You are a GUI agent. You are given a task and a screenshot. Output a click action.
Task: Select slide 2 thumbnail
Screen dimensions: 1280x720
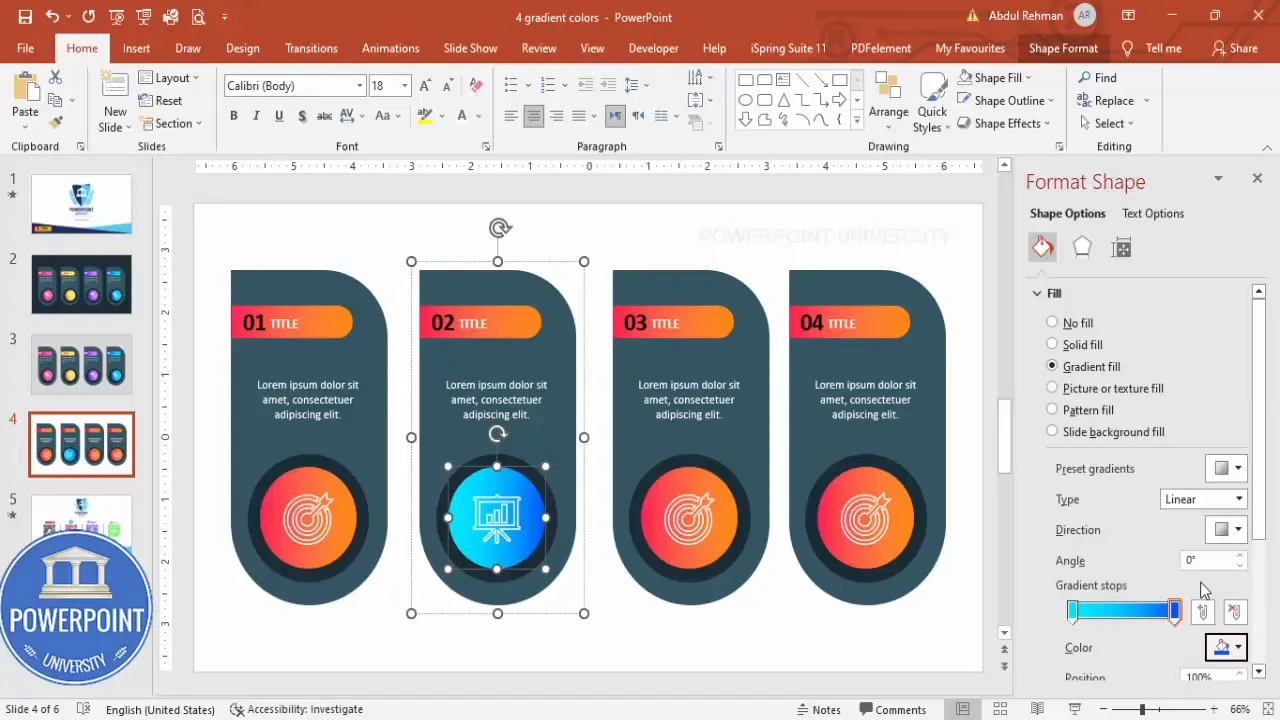click(x=81, y=284)
